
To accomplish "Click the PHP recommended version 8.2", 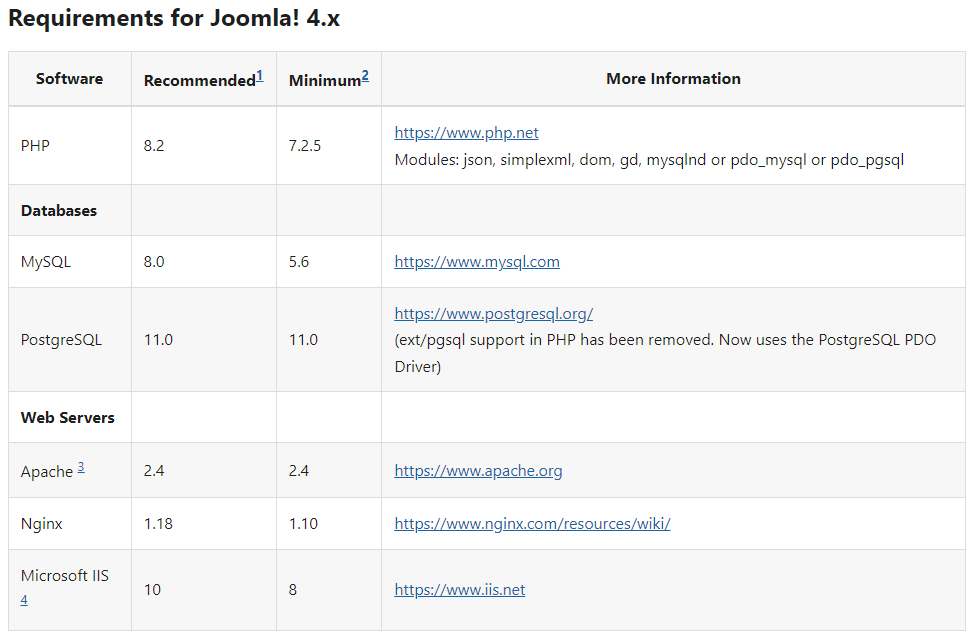I will pos(153,146).
